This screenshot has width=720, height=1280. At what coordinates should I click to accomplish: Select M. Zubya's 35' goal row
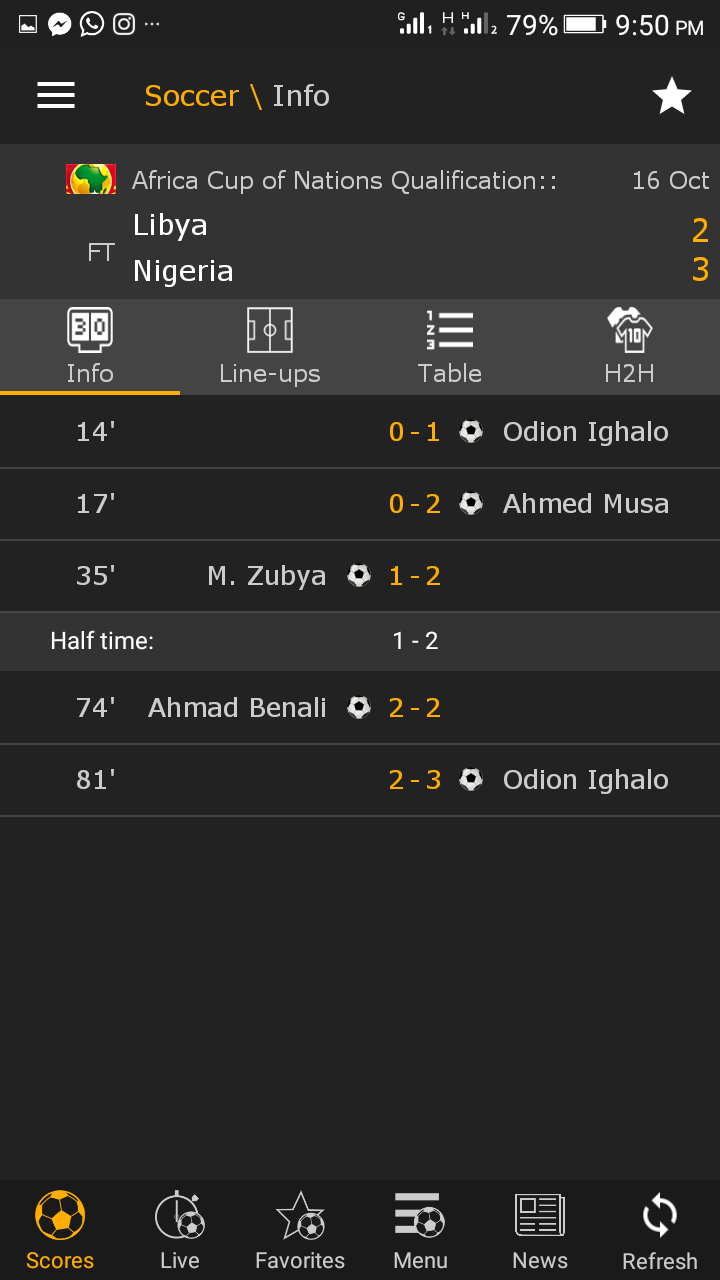pyautogui.click(x=360, y=576)
